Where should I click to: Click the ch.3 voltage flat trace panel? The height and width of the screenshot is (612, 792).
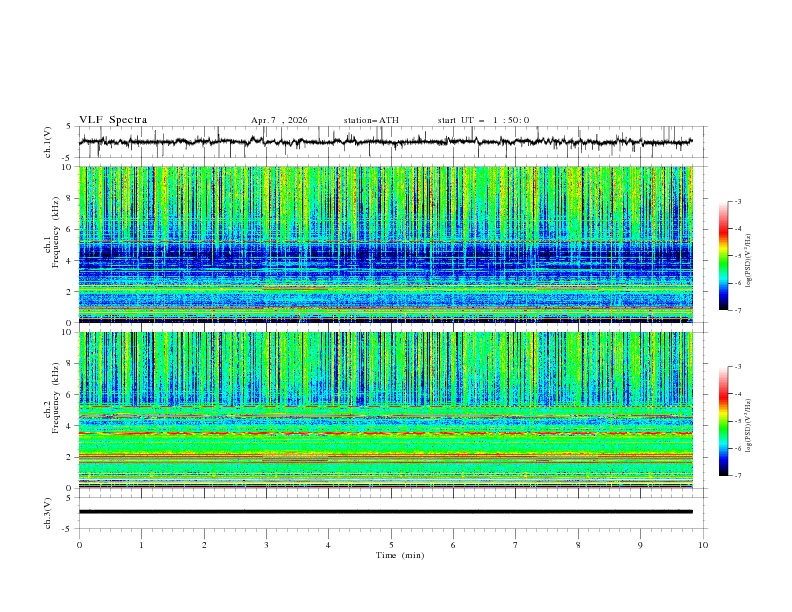393,513
